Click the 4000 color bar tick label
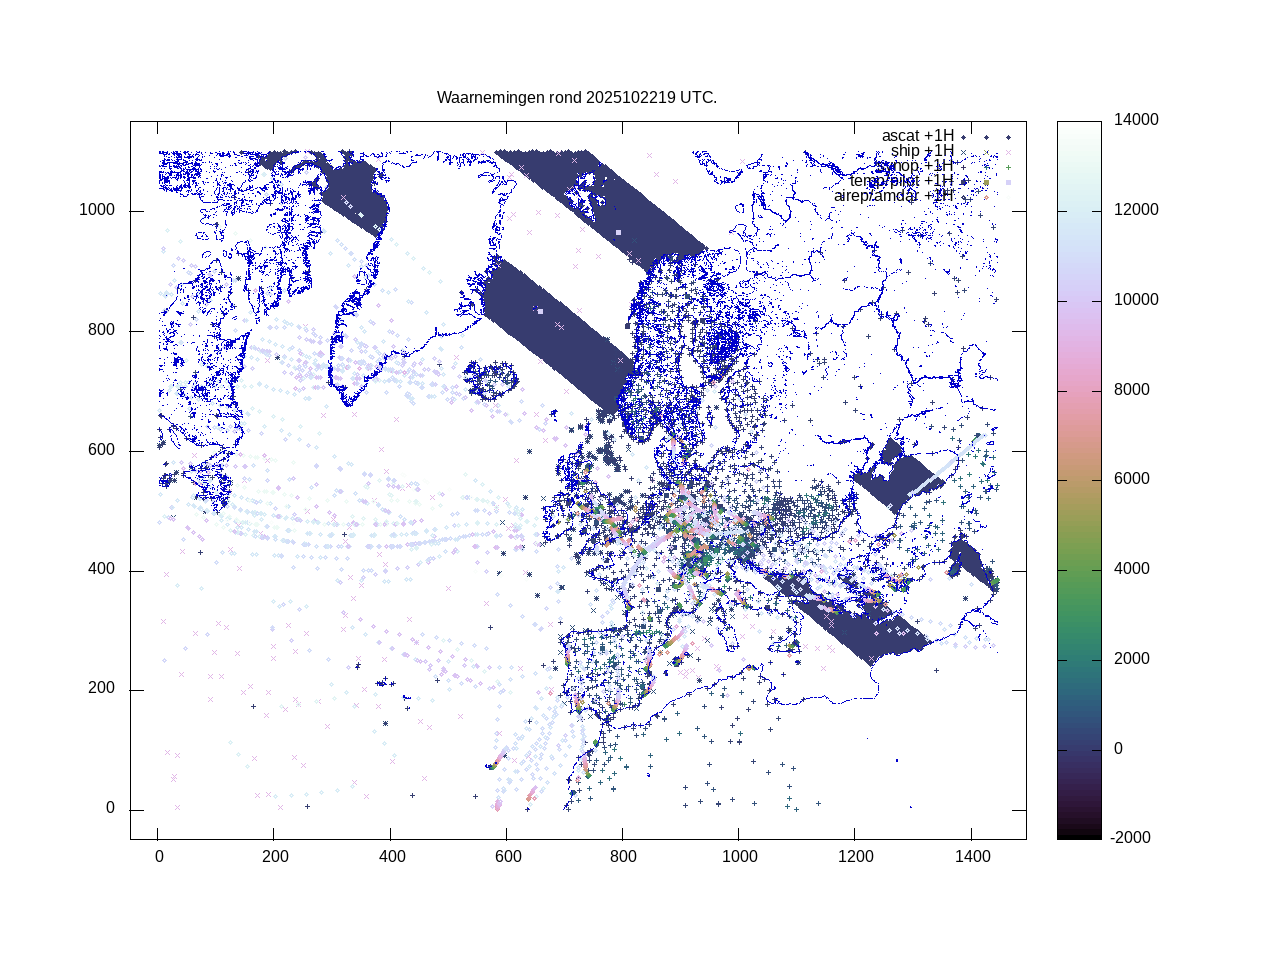Viewport: 1280px width, 960px height. click(x=1132, y=569)
